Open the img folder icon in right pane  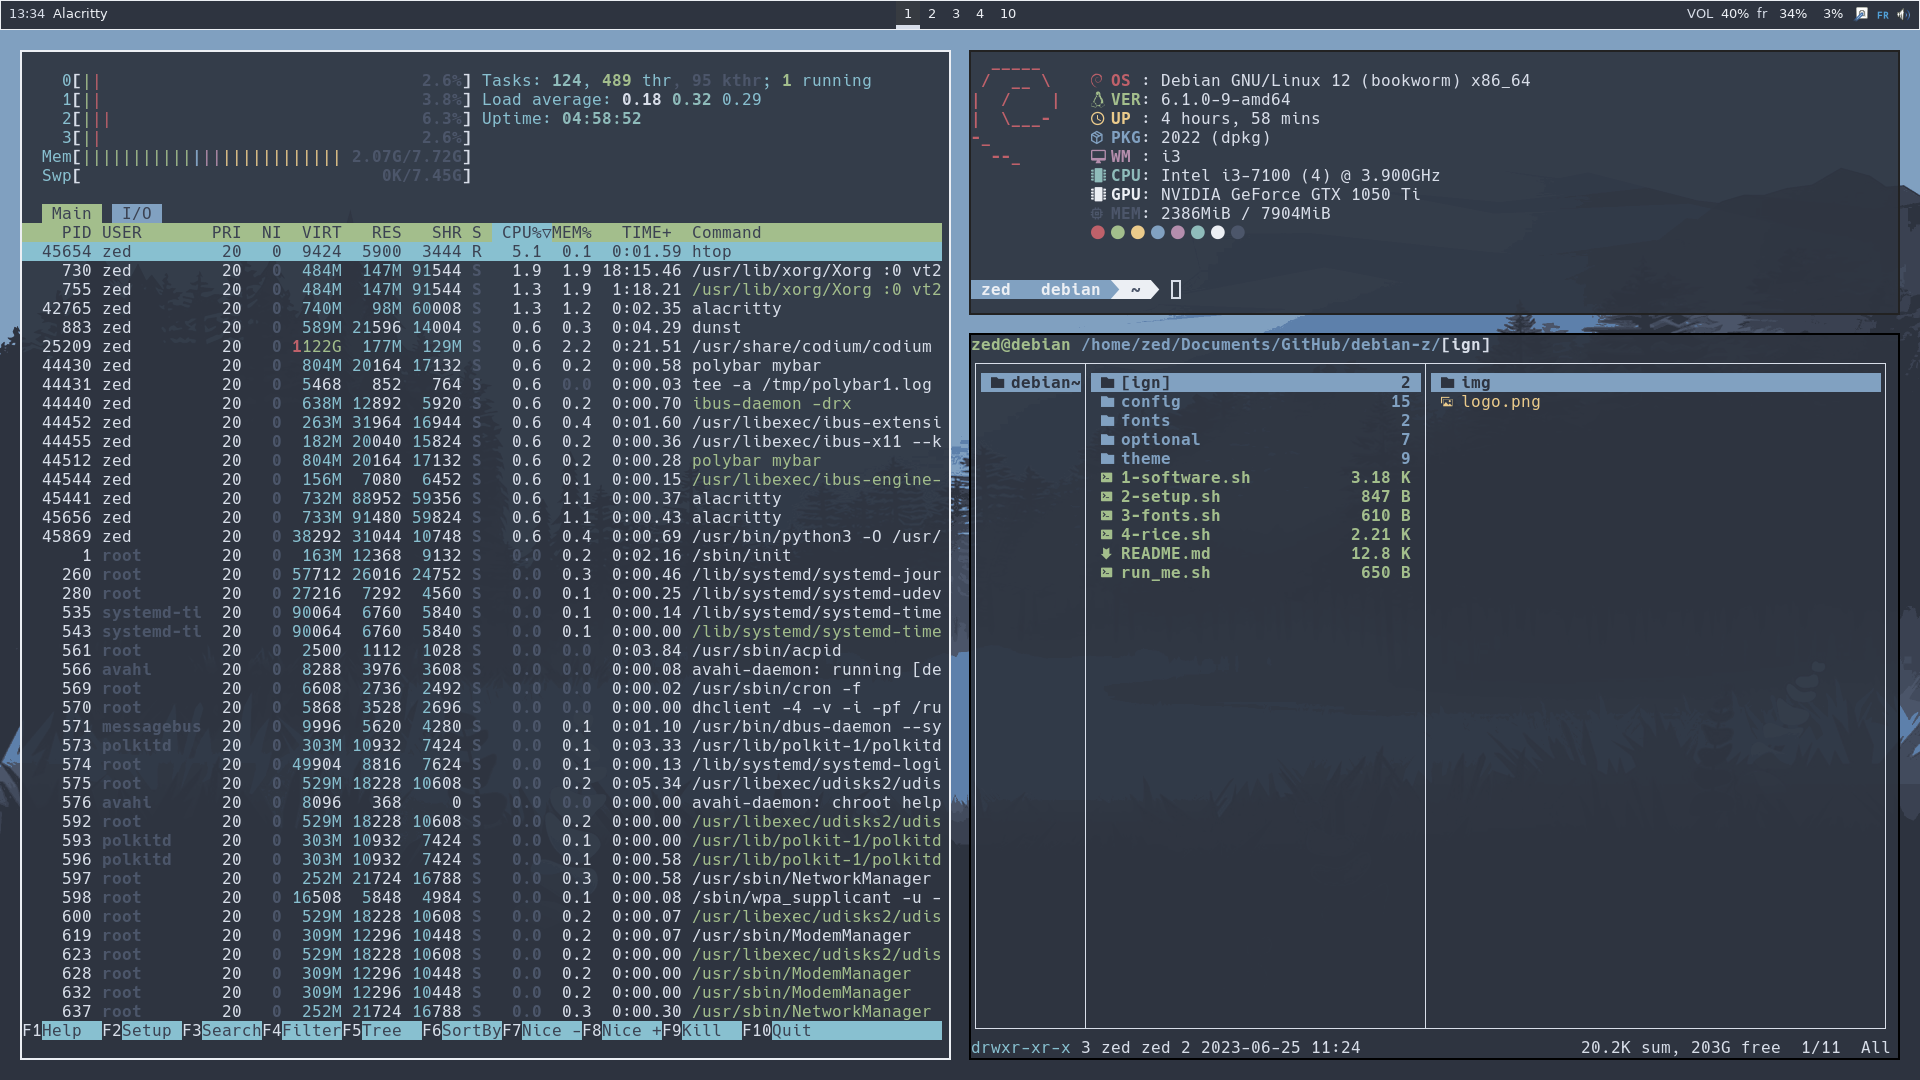(x=1448, y=382)
